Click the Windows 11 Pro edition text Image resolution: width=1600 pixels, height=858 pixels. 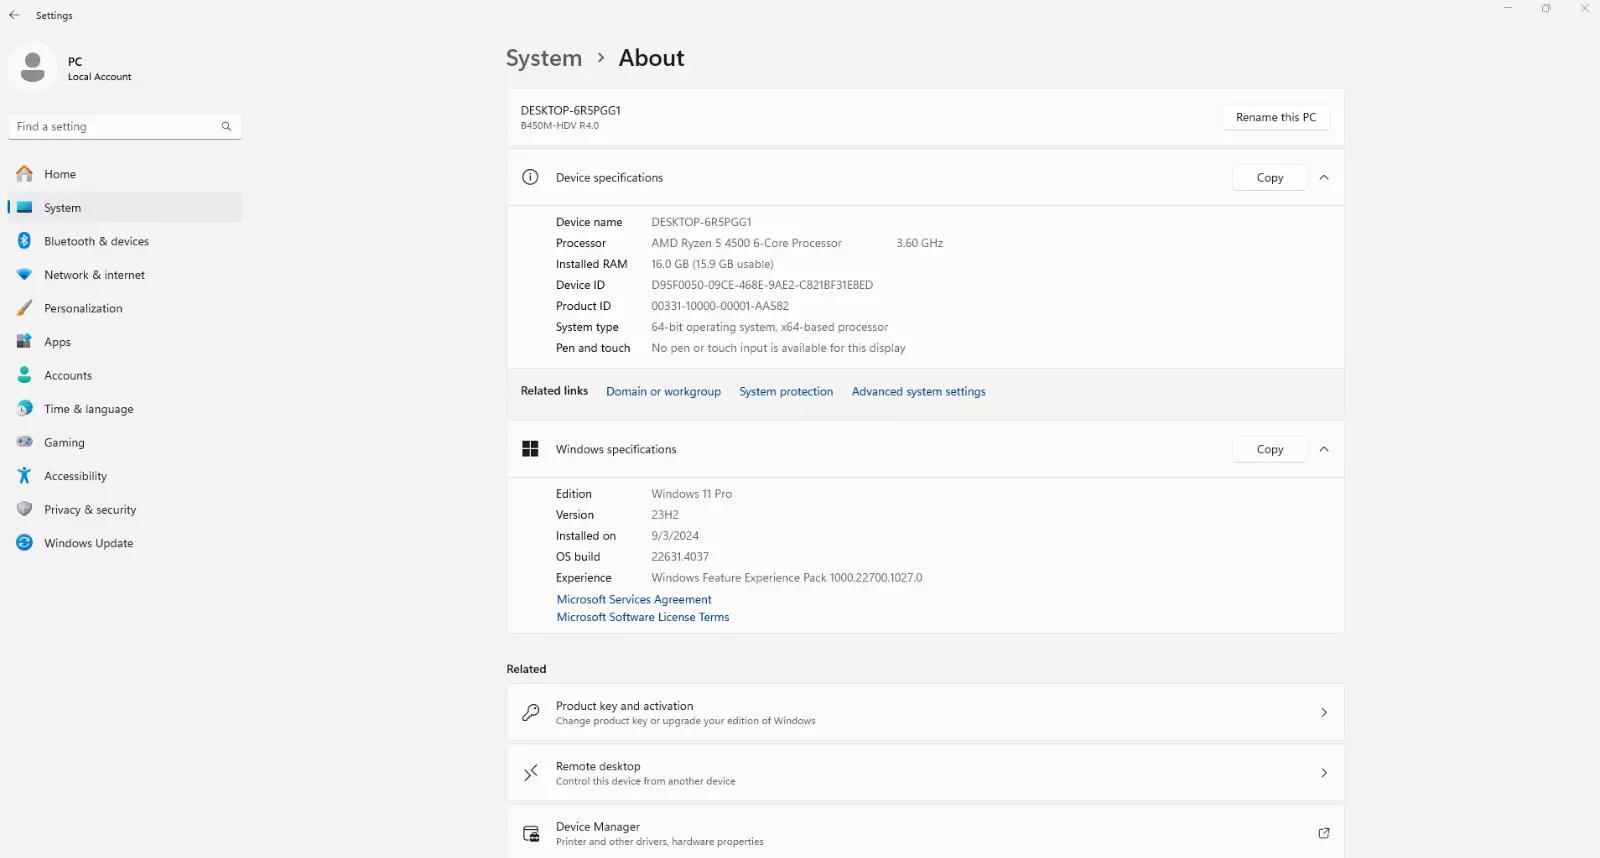(x=691, y=494)
